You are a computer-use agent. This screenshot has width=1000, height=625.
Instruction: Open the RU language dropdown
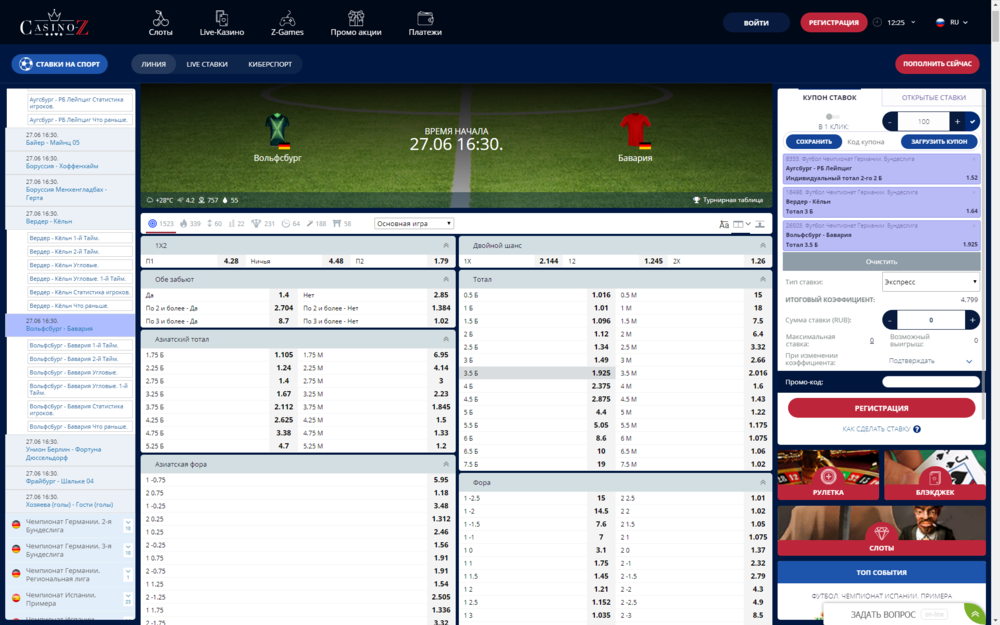tap(952, 22)
